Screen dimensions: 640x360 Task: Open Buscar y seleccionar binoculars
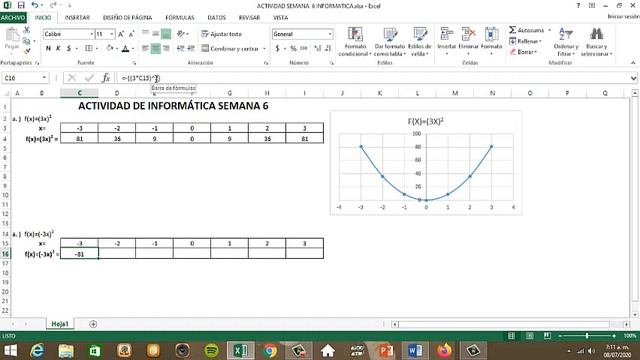pyautogui.click(x=596, y=34)
